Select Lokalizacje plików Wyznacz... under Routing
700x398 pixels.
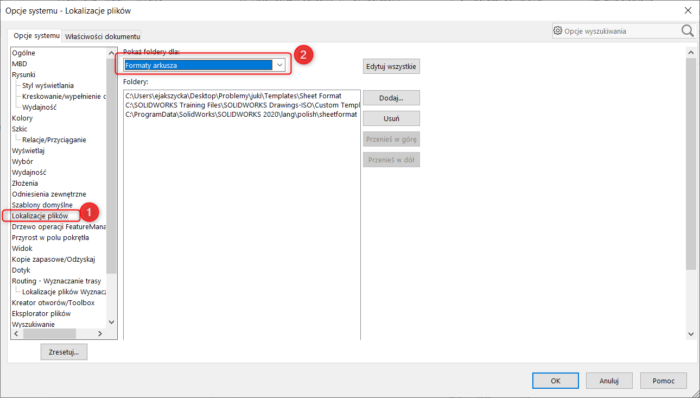64,292
